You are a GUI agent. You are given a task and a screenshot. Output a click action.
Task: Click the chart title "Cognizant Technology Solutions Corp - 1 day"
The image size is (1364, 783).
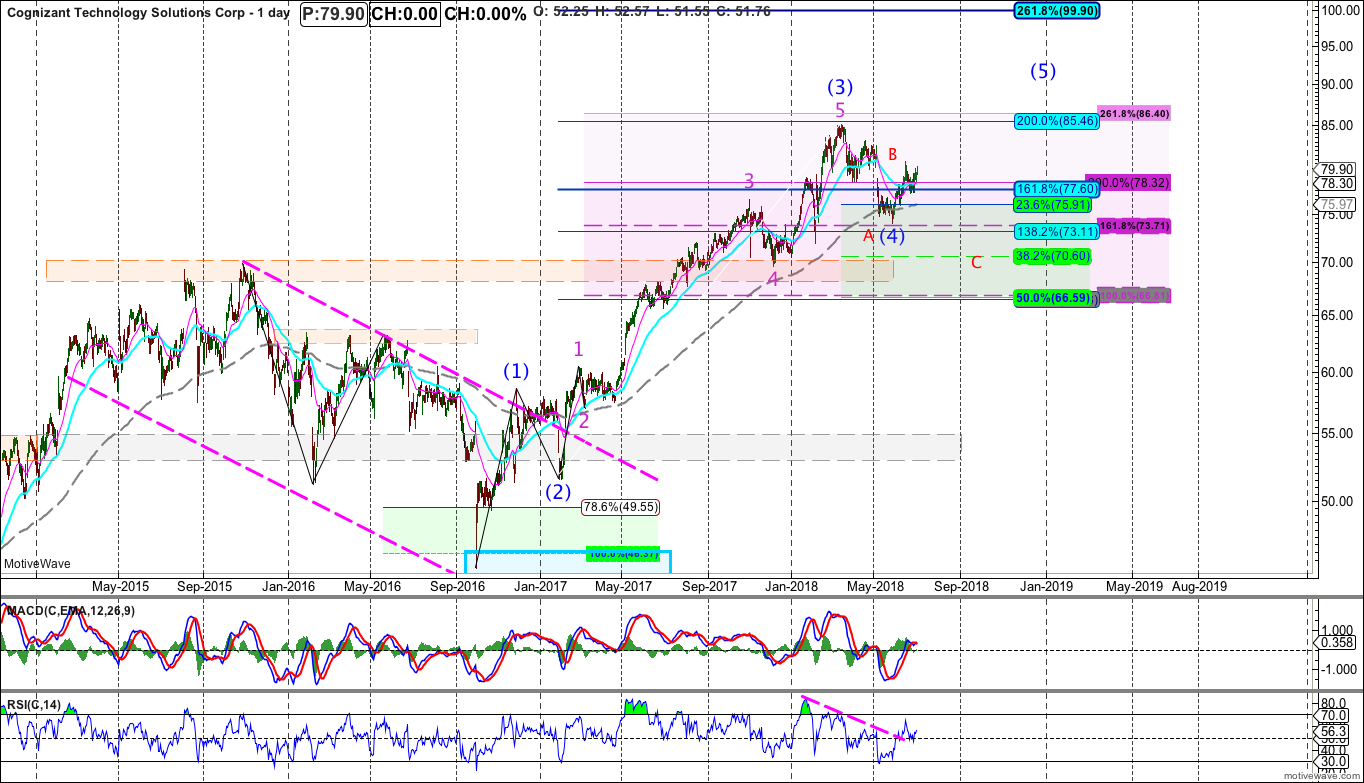click(x=149, y=14)
